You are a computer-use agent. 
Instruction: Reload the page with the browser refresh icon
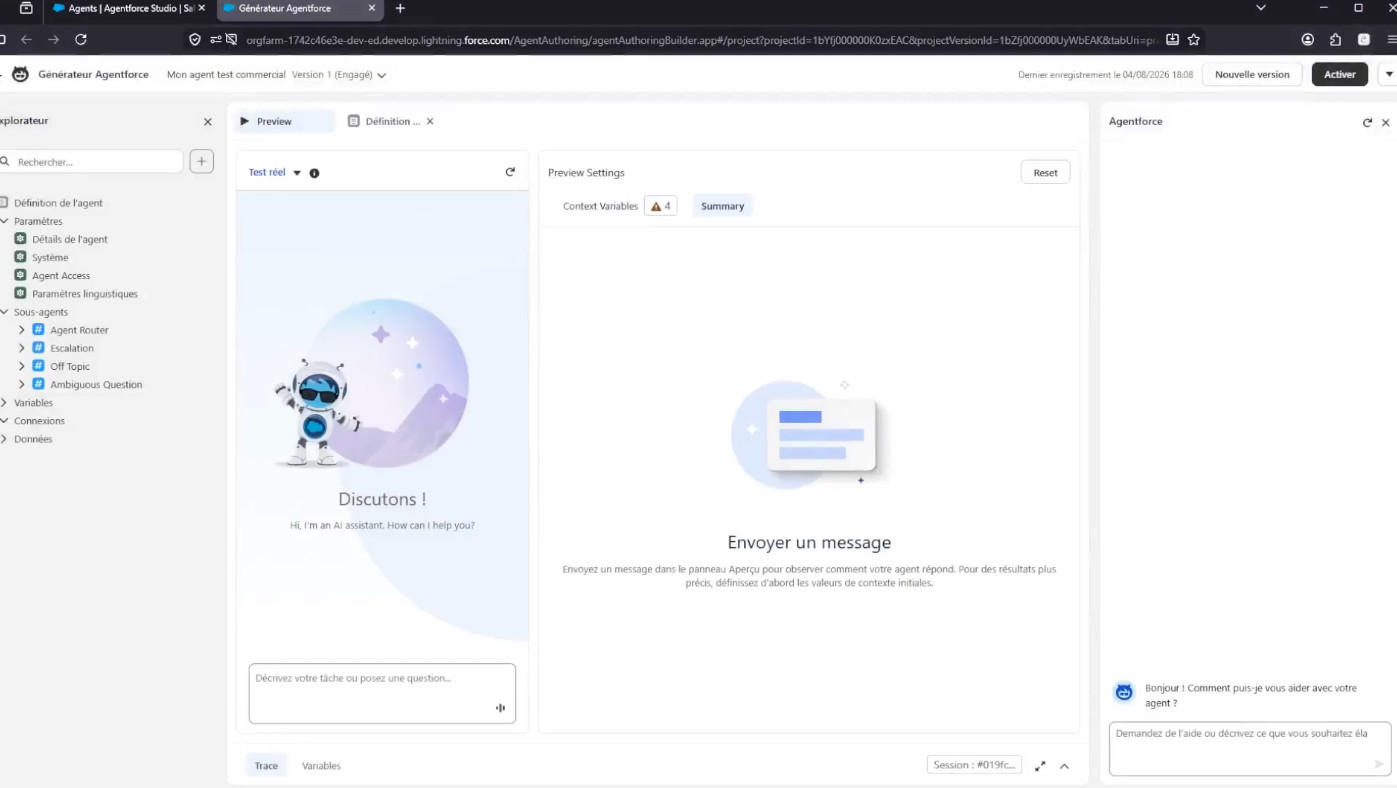(x=81, y=40)
